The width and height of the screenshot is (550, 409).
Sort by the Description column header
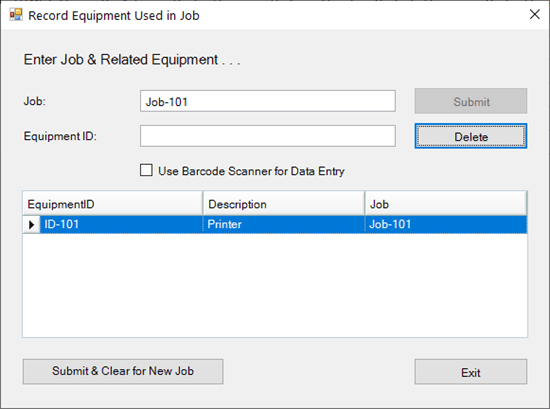coord(284,204)
